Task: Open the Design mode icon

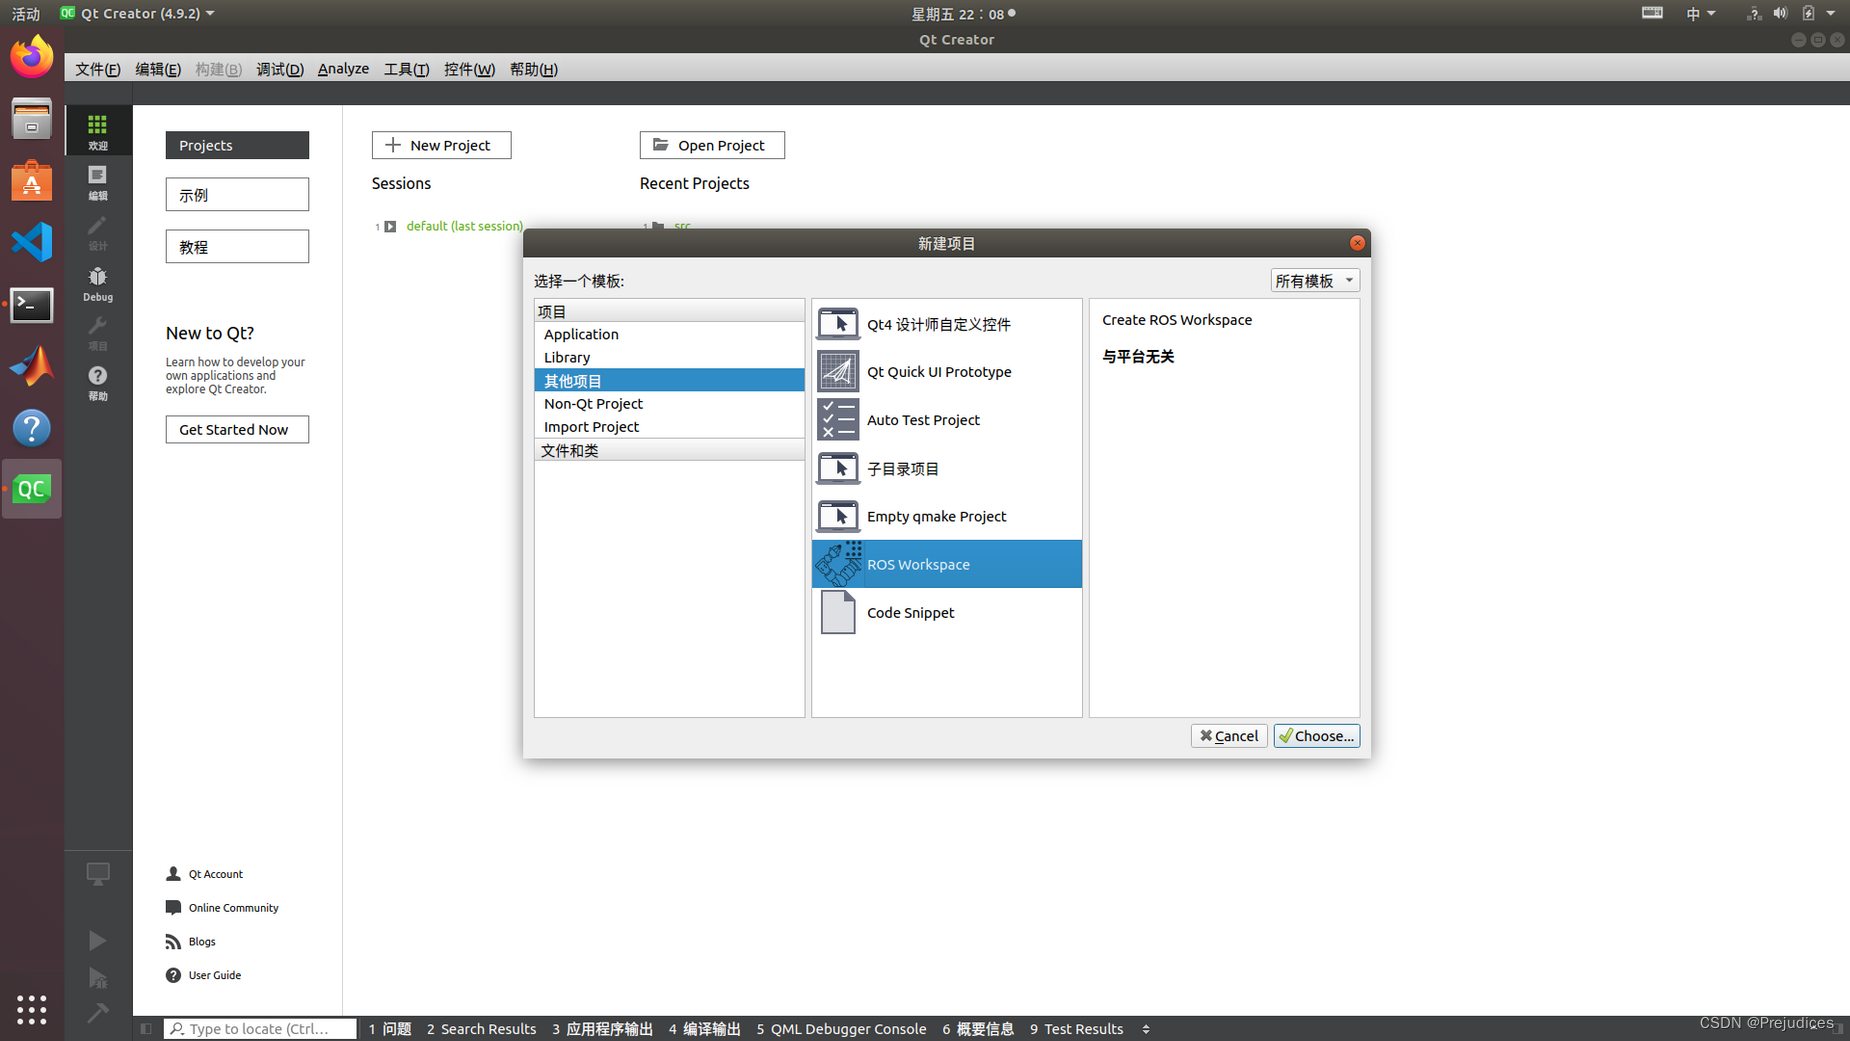Action: coord(97,232)
